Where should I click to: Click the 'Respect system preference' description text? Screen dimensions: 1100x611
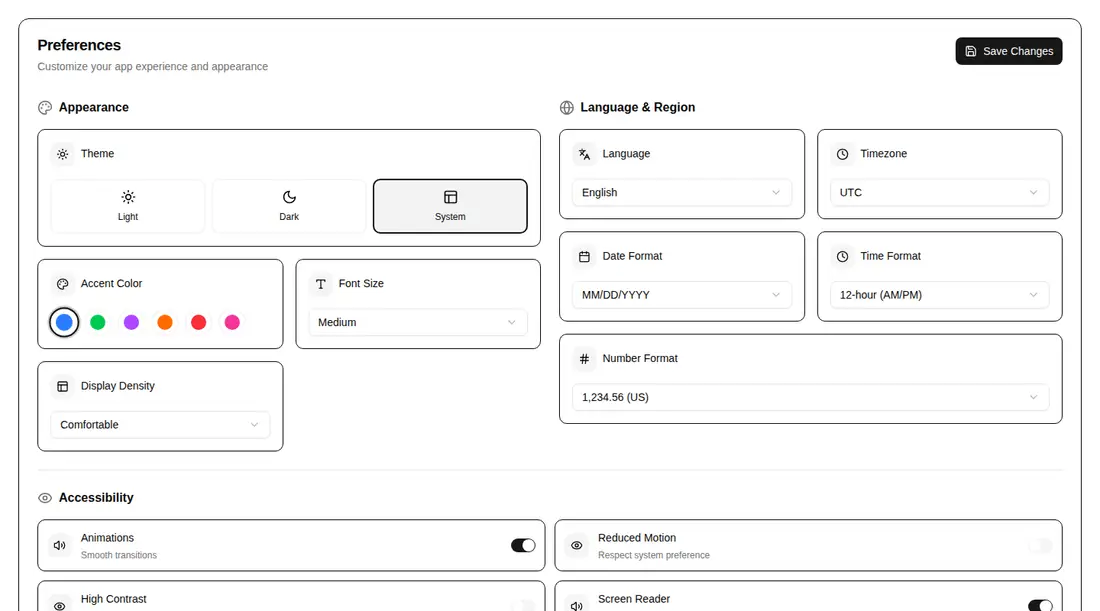[x=654, y=555]
